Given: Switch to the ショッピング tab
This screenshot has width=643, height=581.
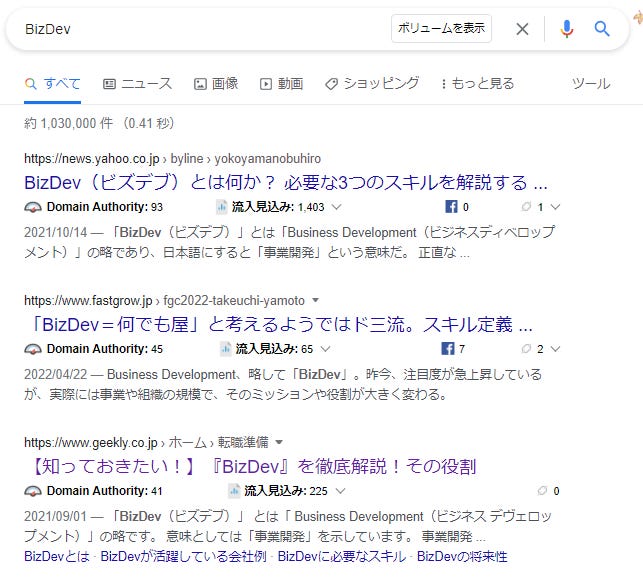Looking at the screenshot, I should tap(372, 84).
